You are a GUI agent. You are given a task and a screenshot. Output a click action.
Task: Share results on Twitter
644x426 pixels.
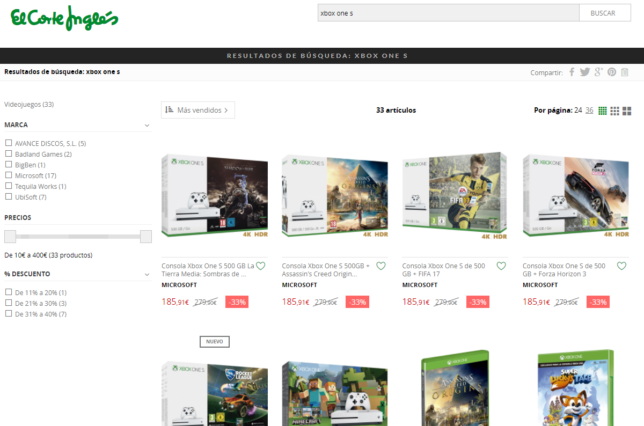tap(586, 72)
